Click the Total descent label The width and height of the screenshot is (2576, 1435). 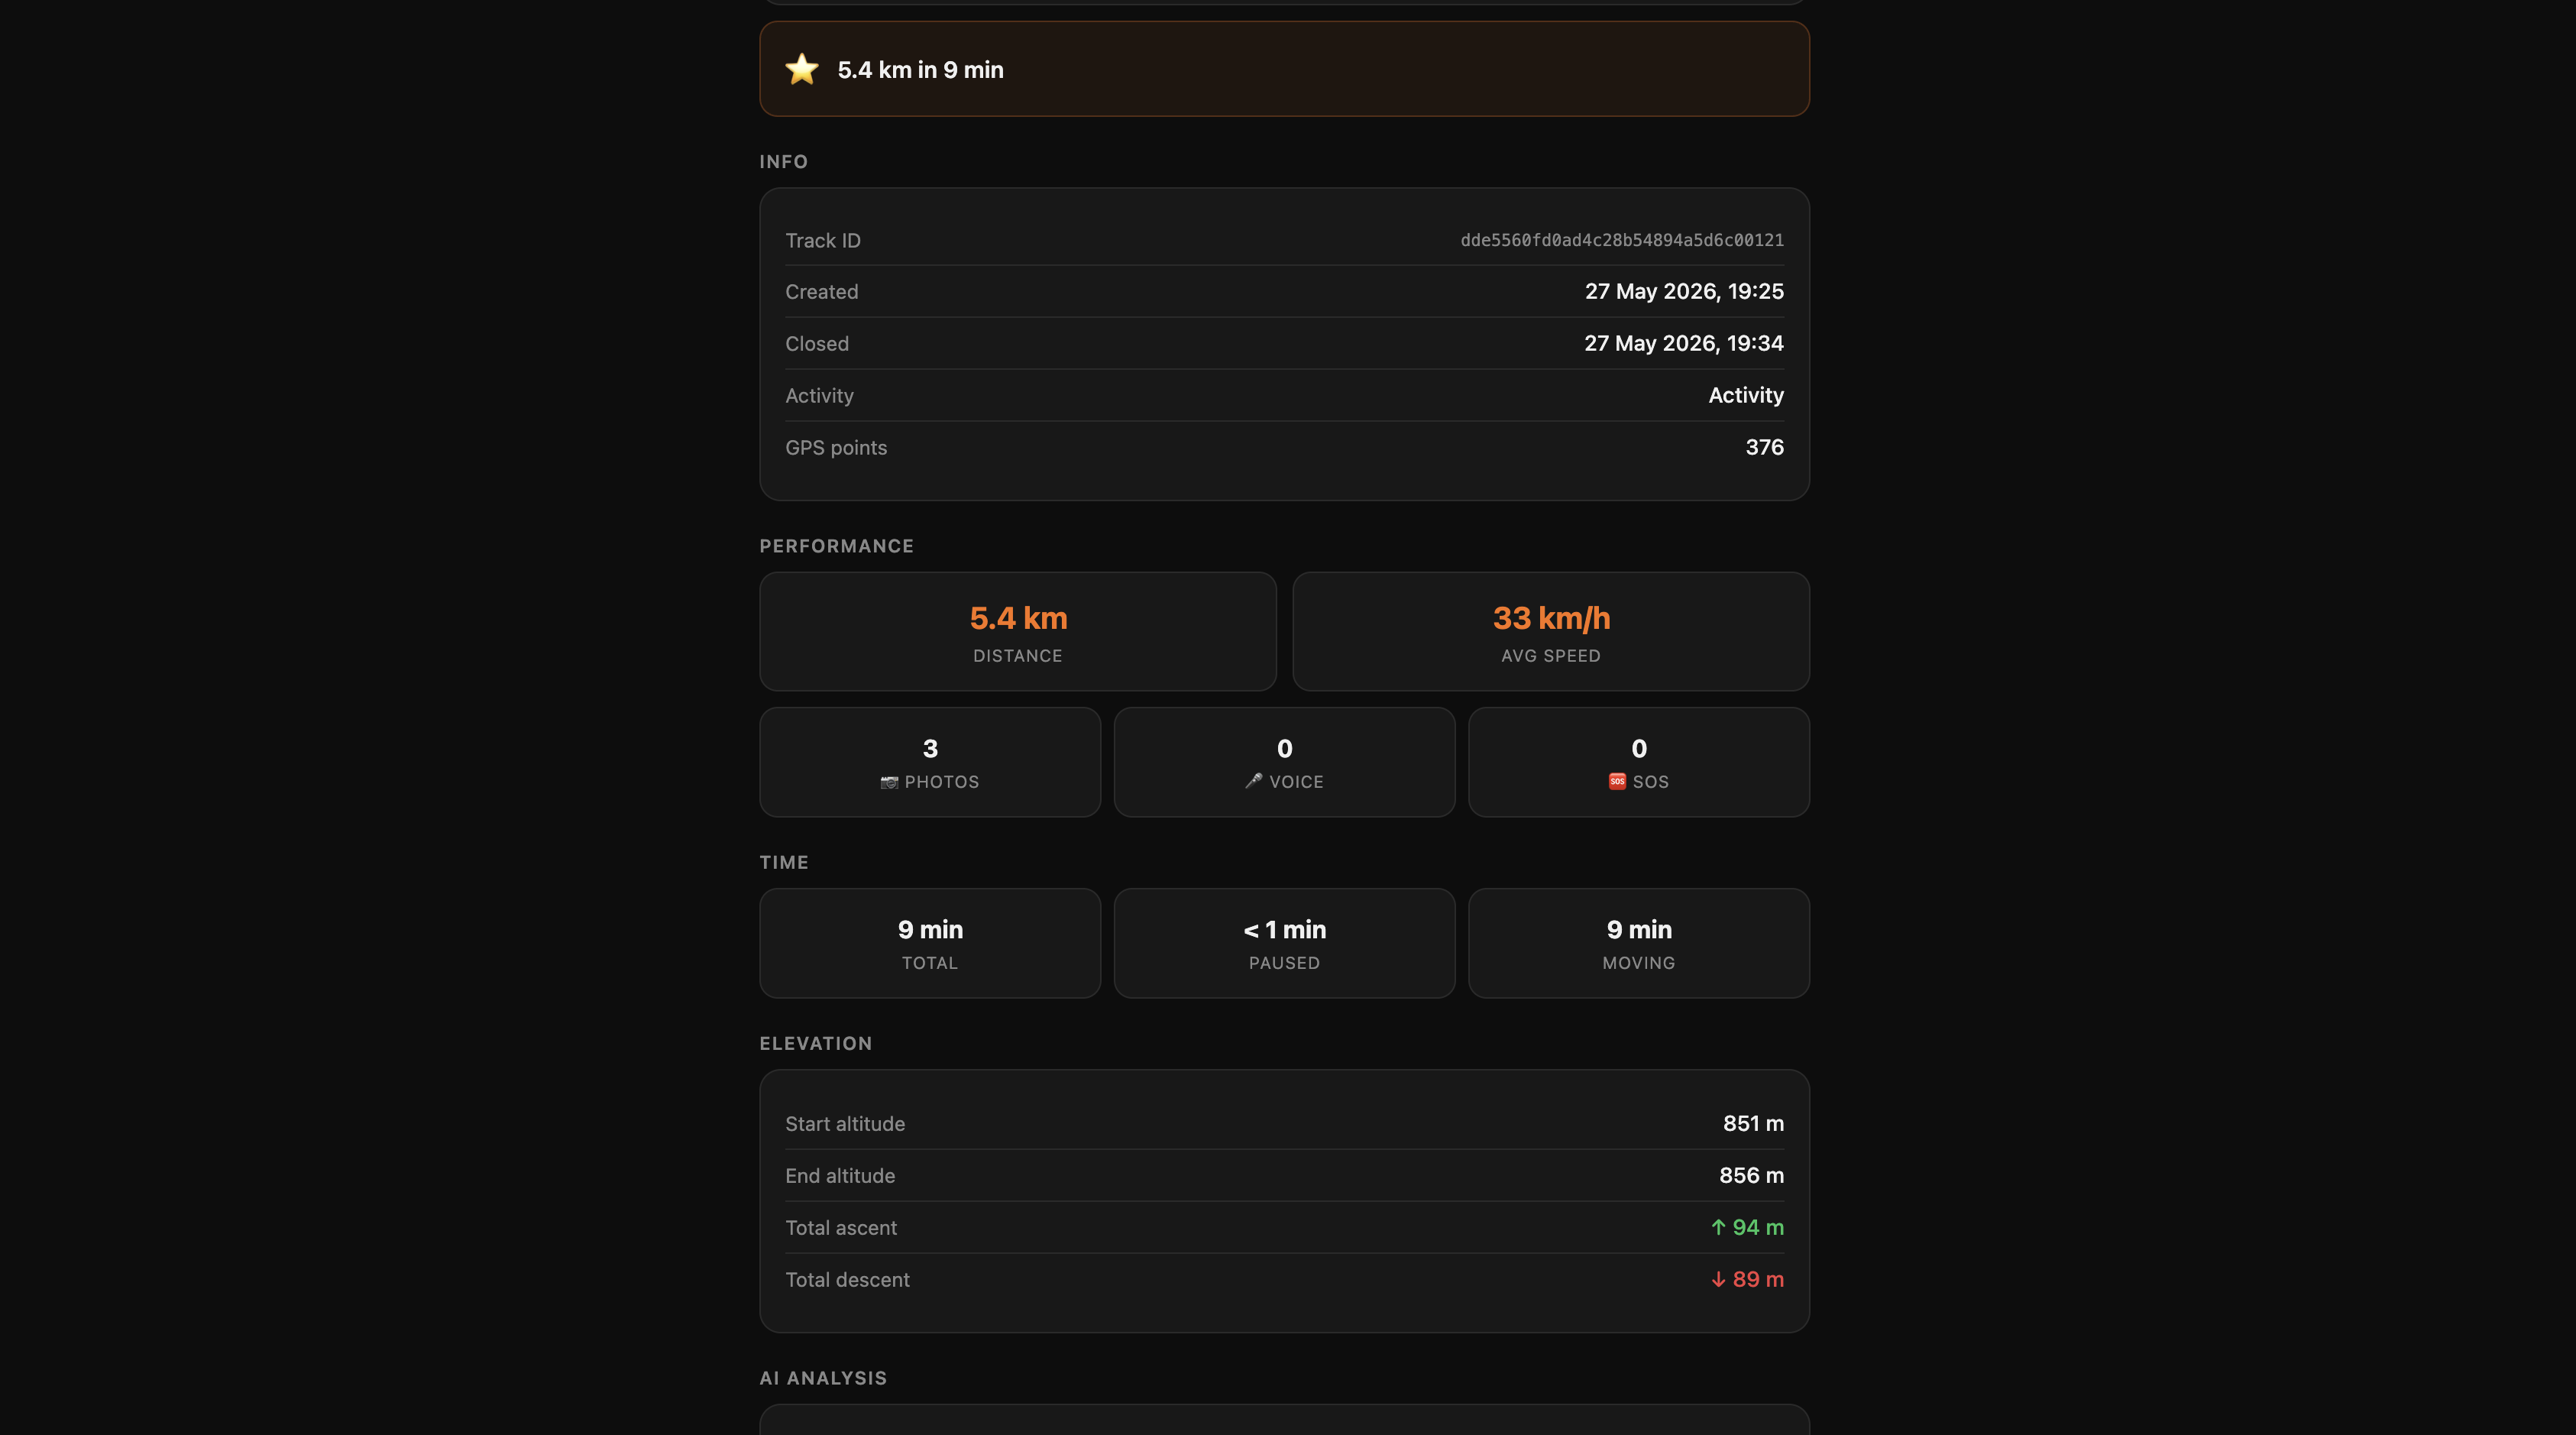point(847,1279)
